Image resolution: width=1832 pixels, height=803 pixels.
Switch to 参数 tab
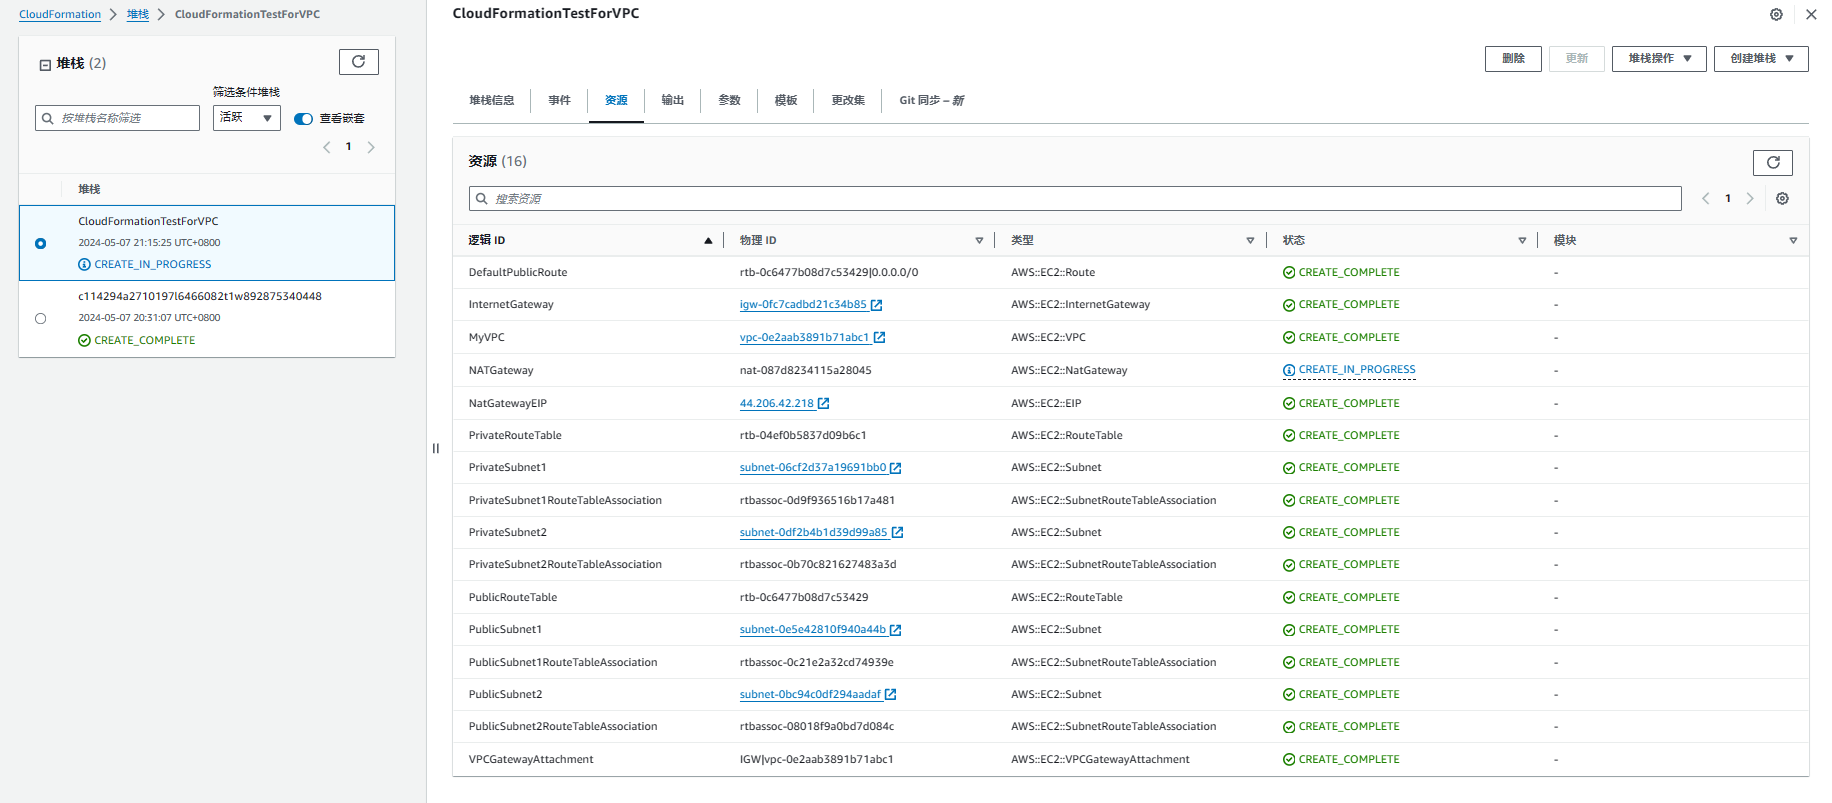click(729, 101)
